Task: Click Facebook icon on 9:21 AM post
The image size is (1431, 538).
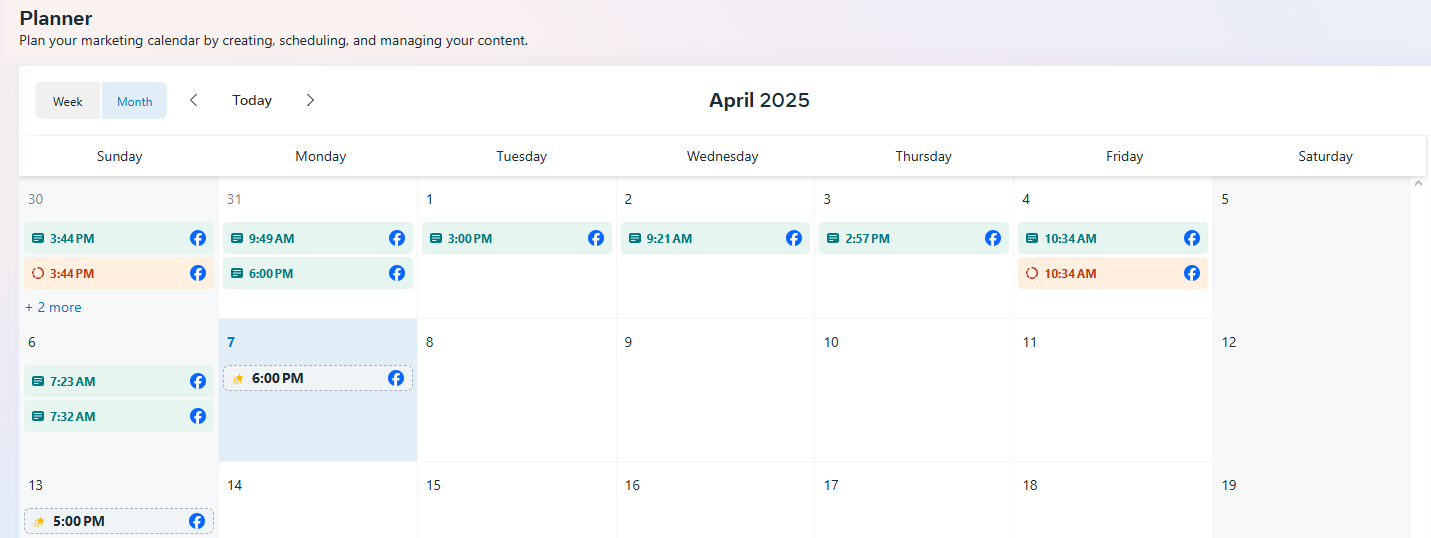Action: (x=794, y=238)
